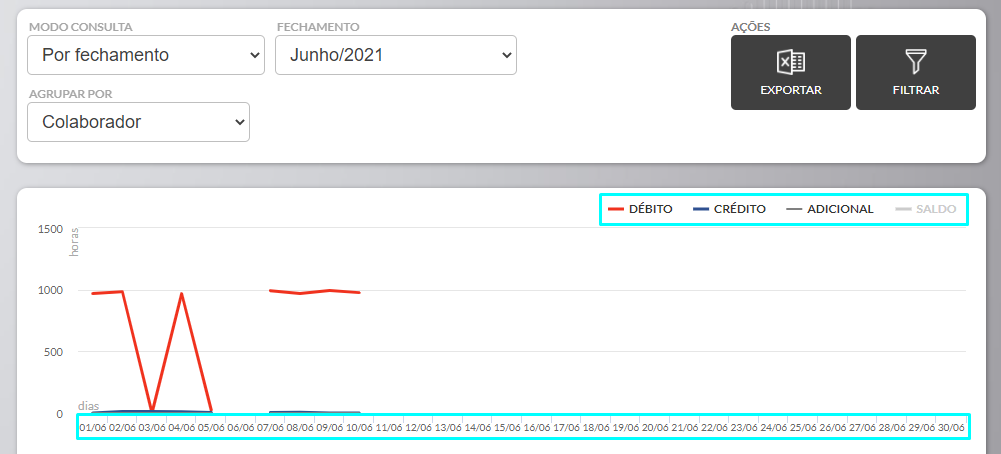Click the 24/06 date label
This screenshot has height=454, width=1001.
(x=774, y=427)
